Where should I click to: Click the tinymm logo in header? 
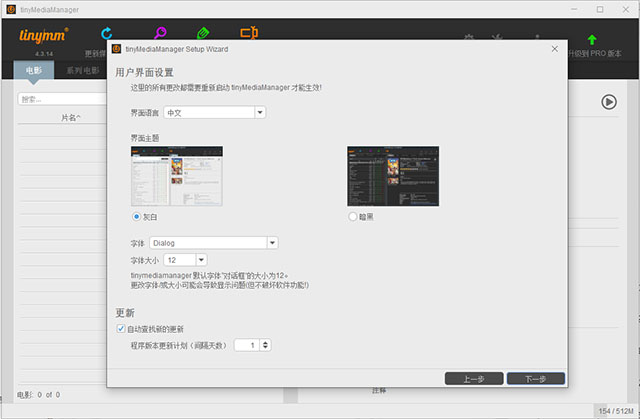39,38
